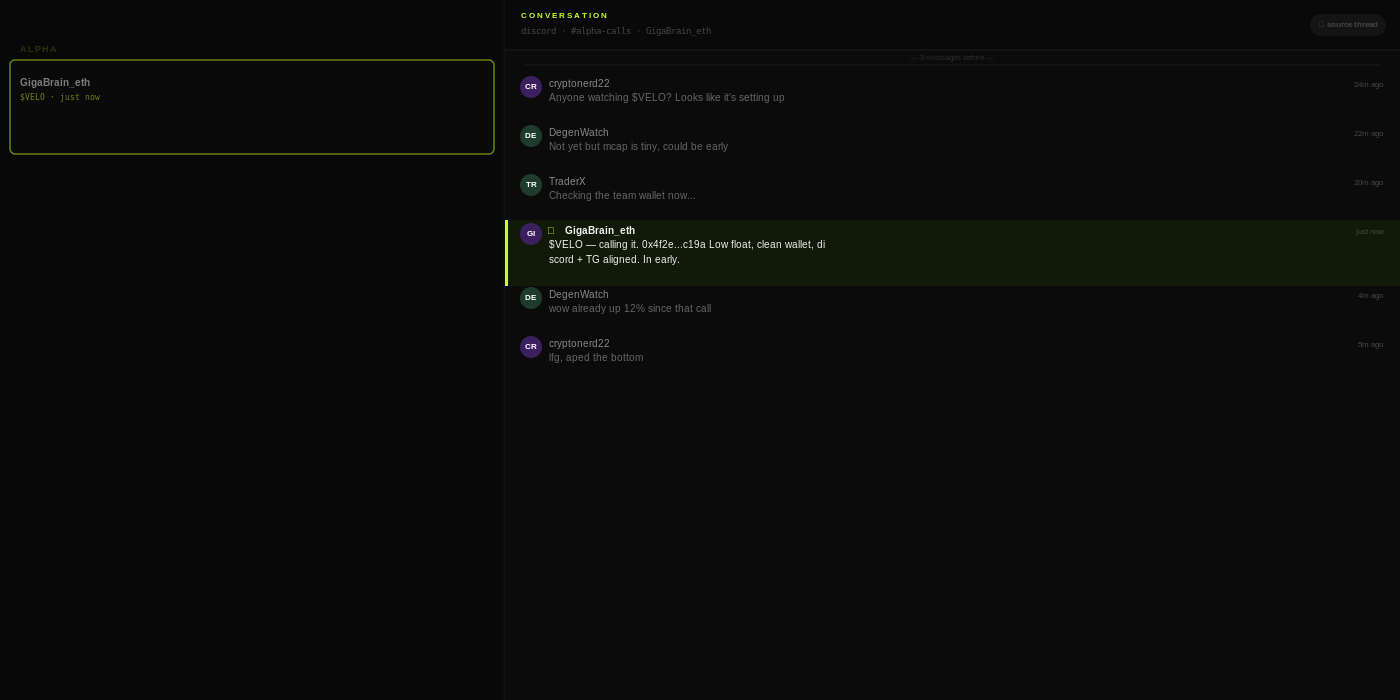This screenshot has height=700, width=1400.
Task: Click CR avatar on the lfg message
Action: coord(531,347)
